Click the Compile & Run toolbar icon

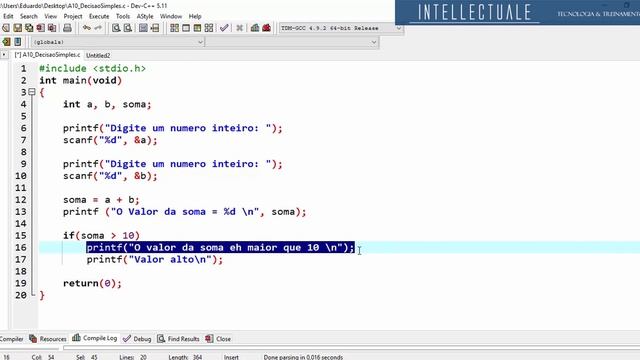click(x=197, y=28)
